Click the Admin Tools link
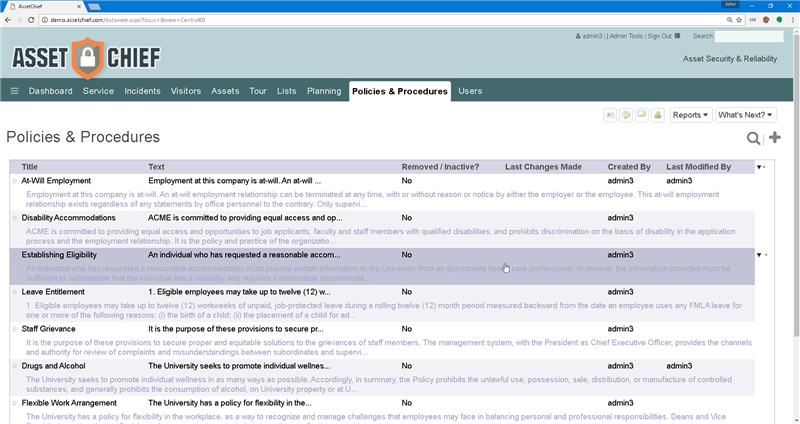Viewport: 800px width, 424px height. (x=626, y=36)
